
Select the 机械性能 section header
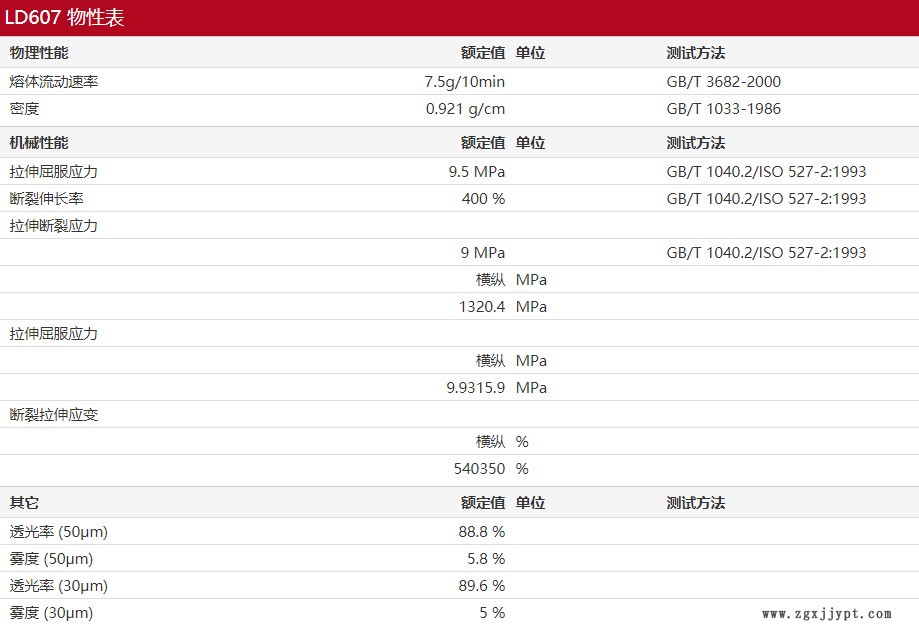pyautogui.click(x=39, y=143)
